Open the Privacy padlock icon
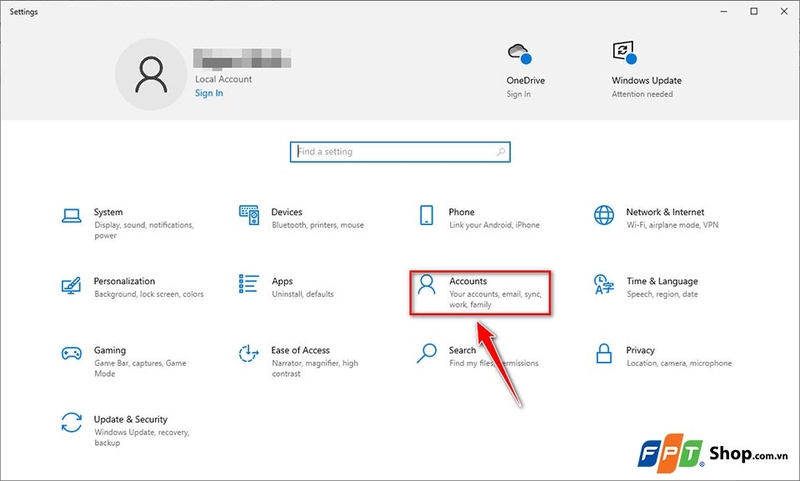 604,354
